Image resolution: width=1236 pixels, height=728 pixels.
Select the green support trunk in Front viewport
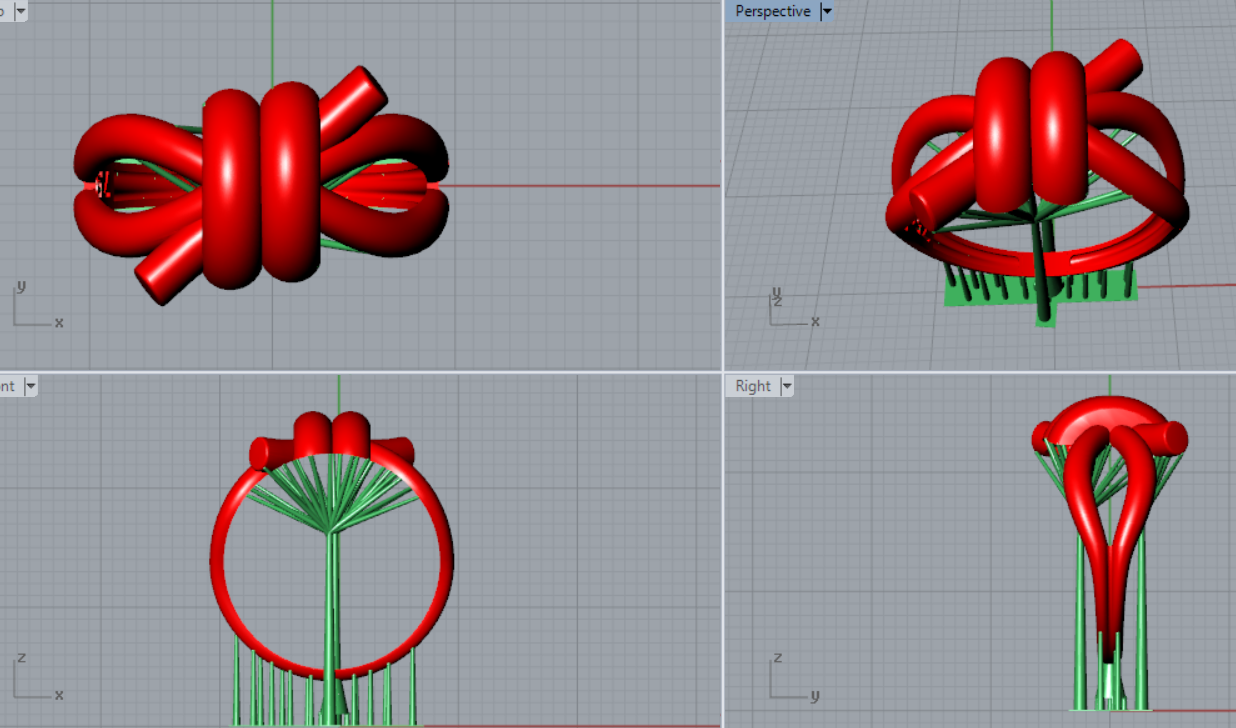(x=331, y=600)
